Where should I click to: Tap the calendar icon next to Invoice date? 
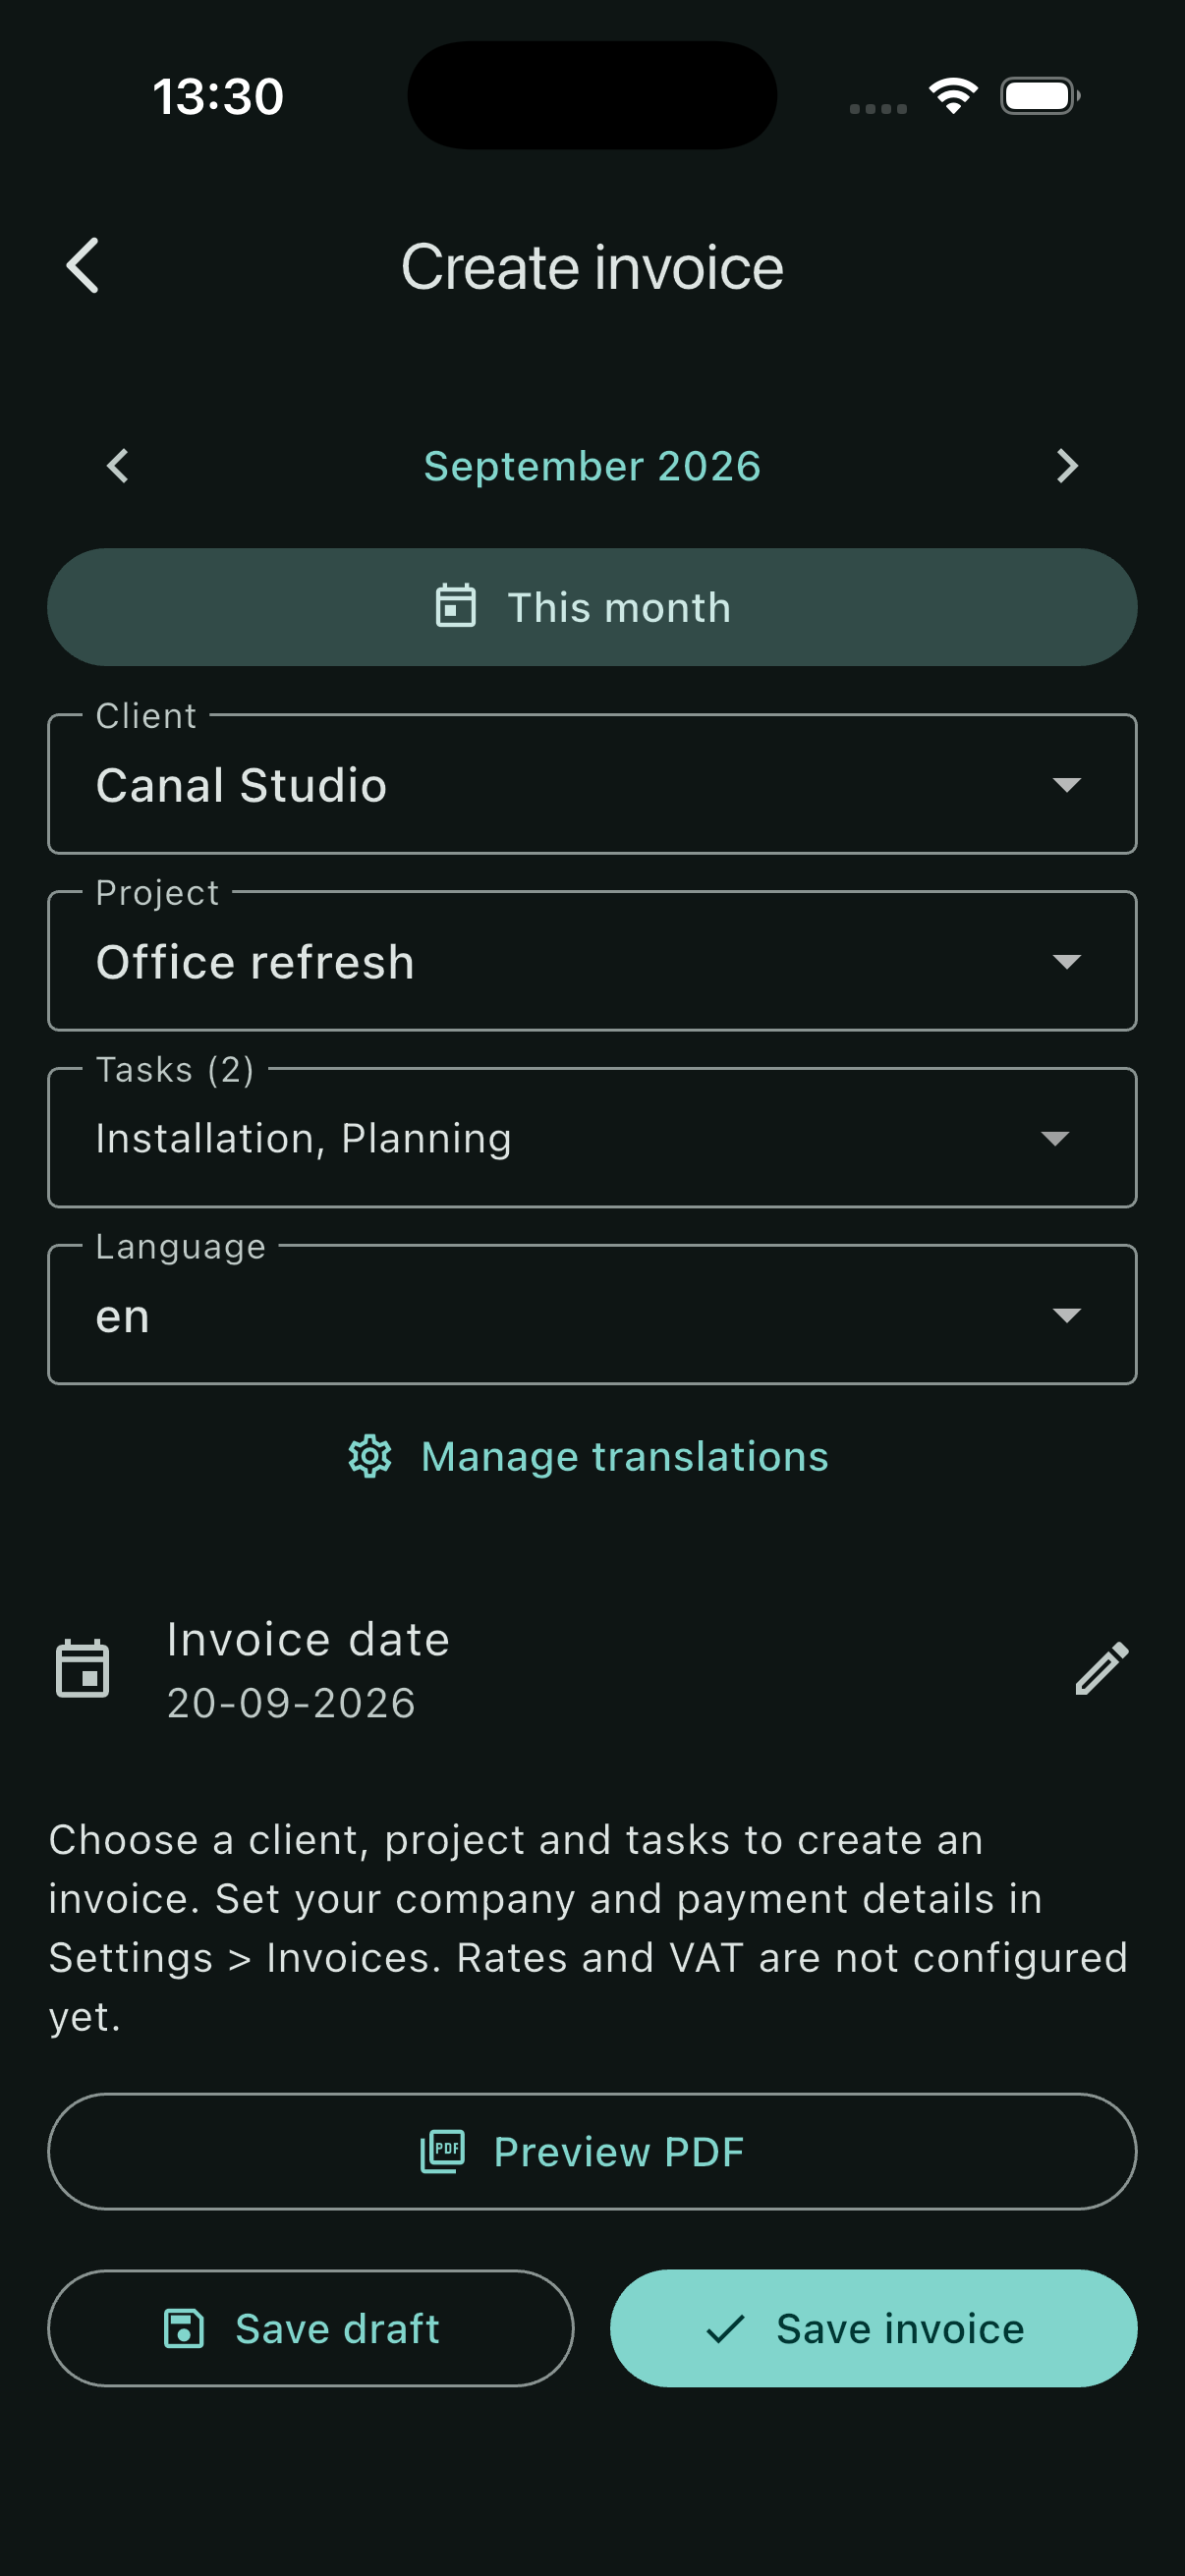point(83,1669)
